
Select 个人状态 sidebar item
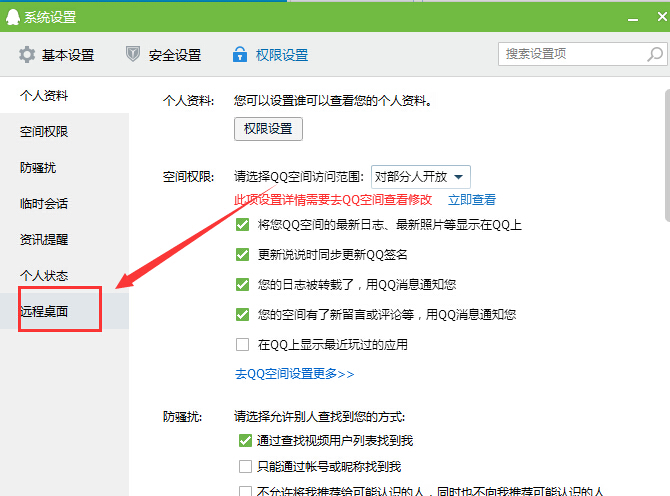pyautogui.click(x=65, y=275)
